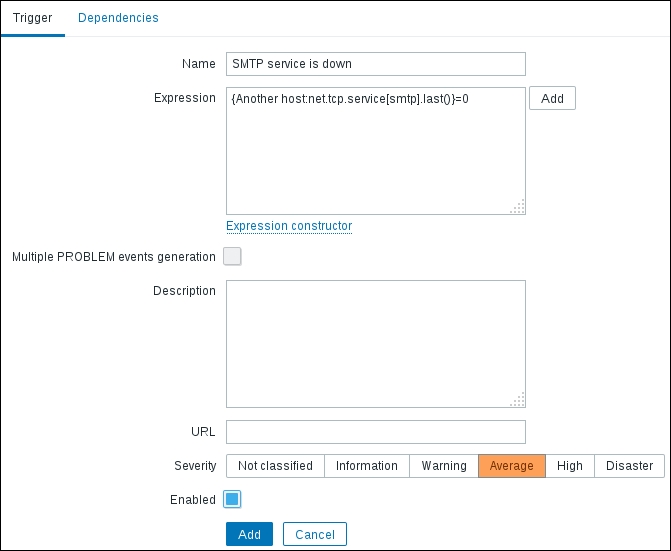This screenshot has width=671, height=551.
Task: Grab the Description box resize handle
Action: (x=518, y=401)
